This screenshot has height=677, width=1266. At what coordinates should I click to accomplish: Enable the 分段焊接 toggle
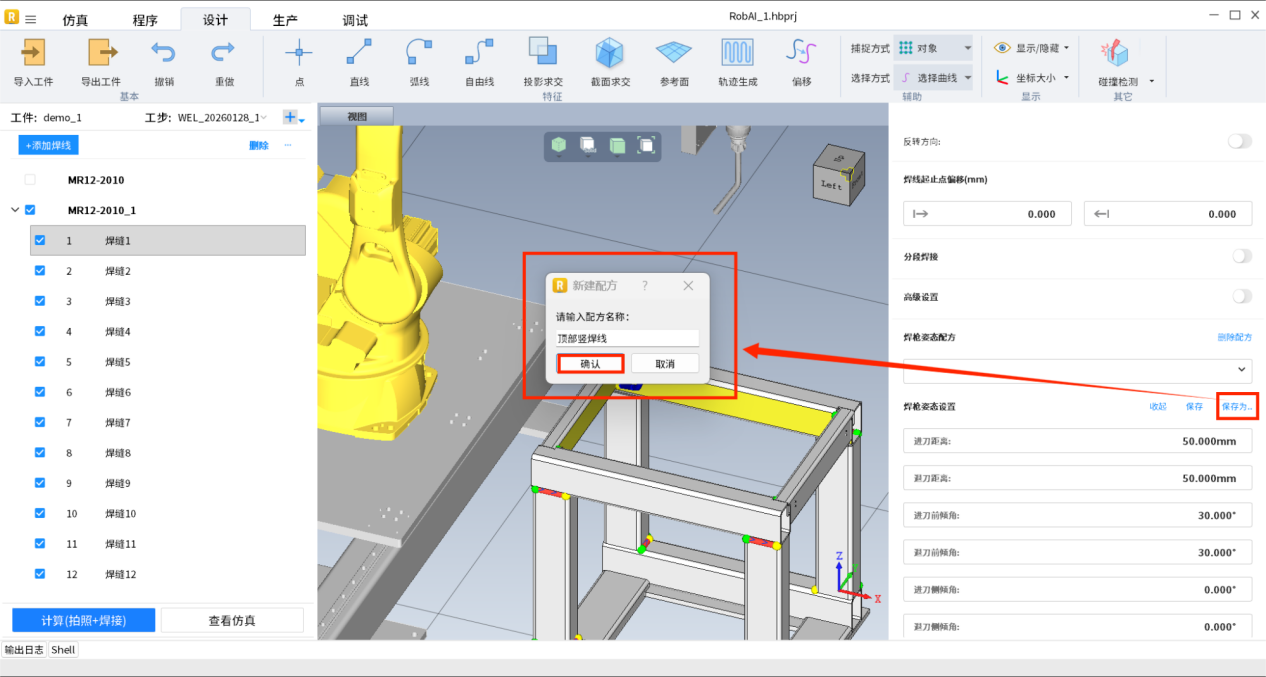1240,257
